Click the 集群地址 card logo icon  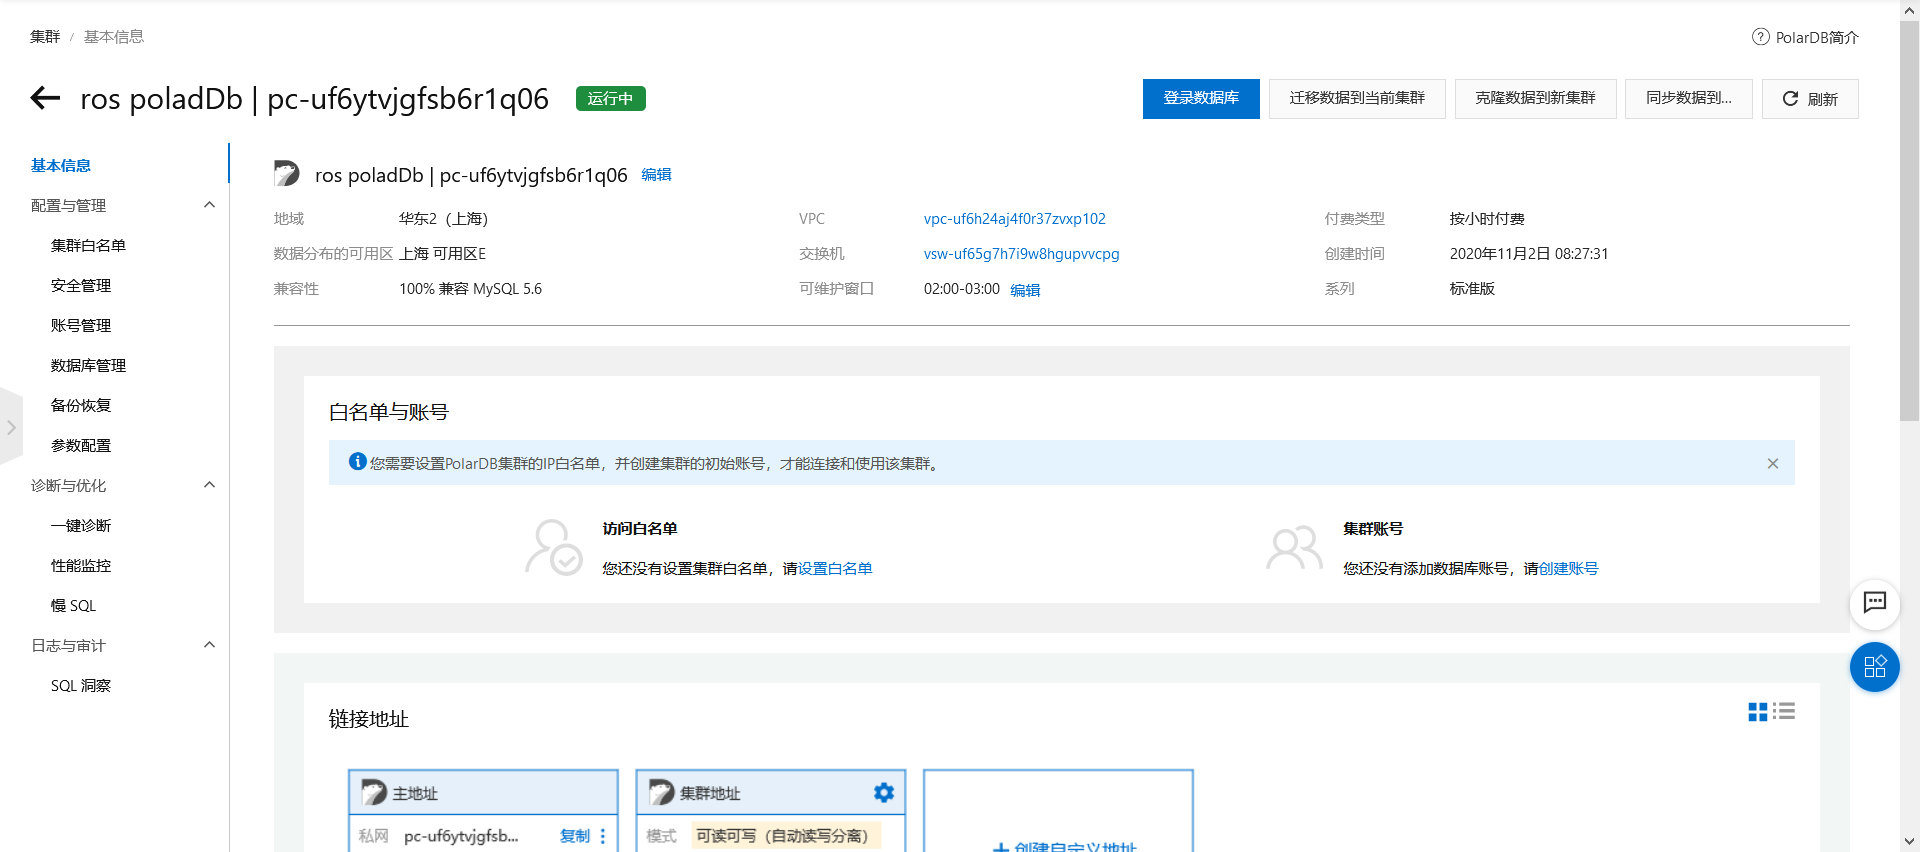(x=661, y=792)
